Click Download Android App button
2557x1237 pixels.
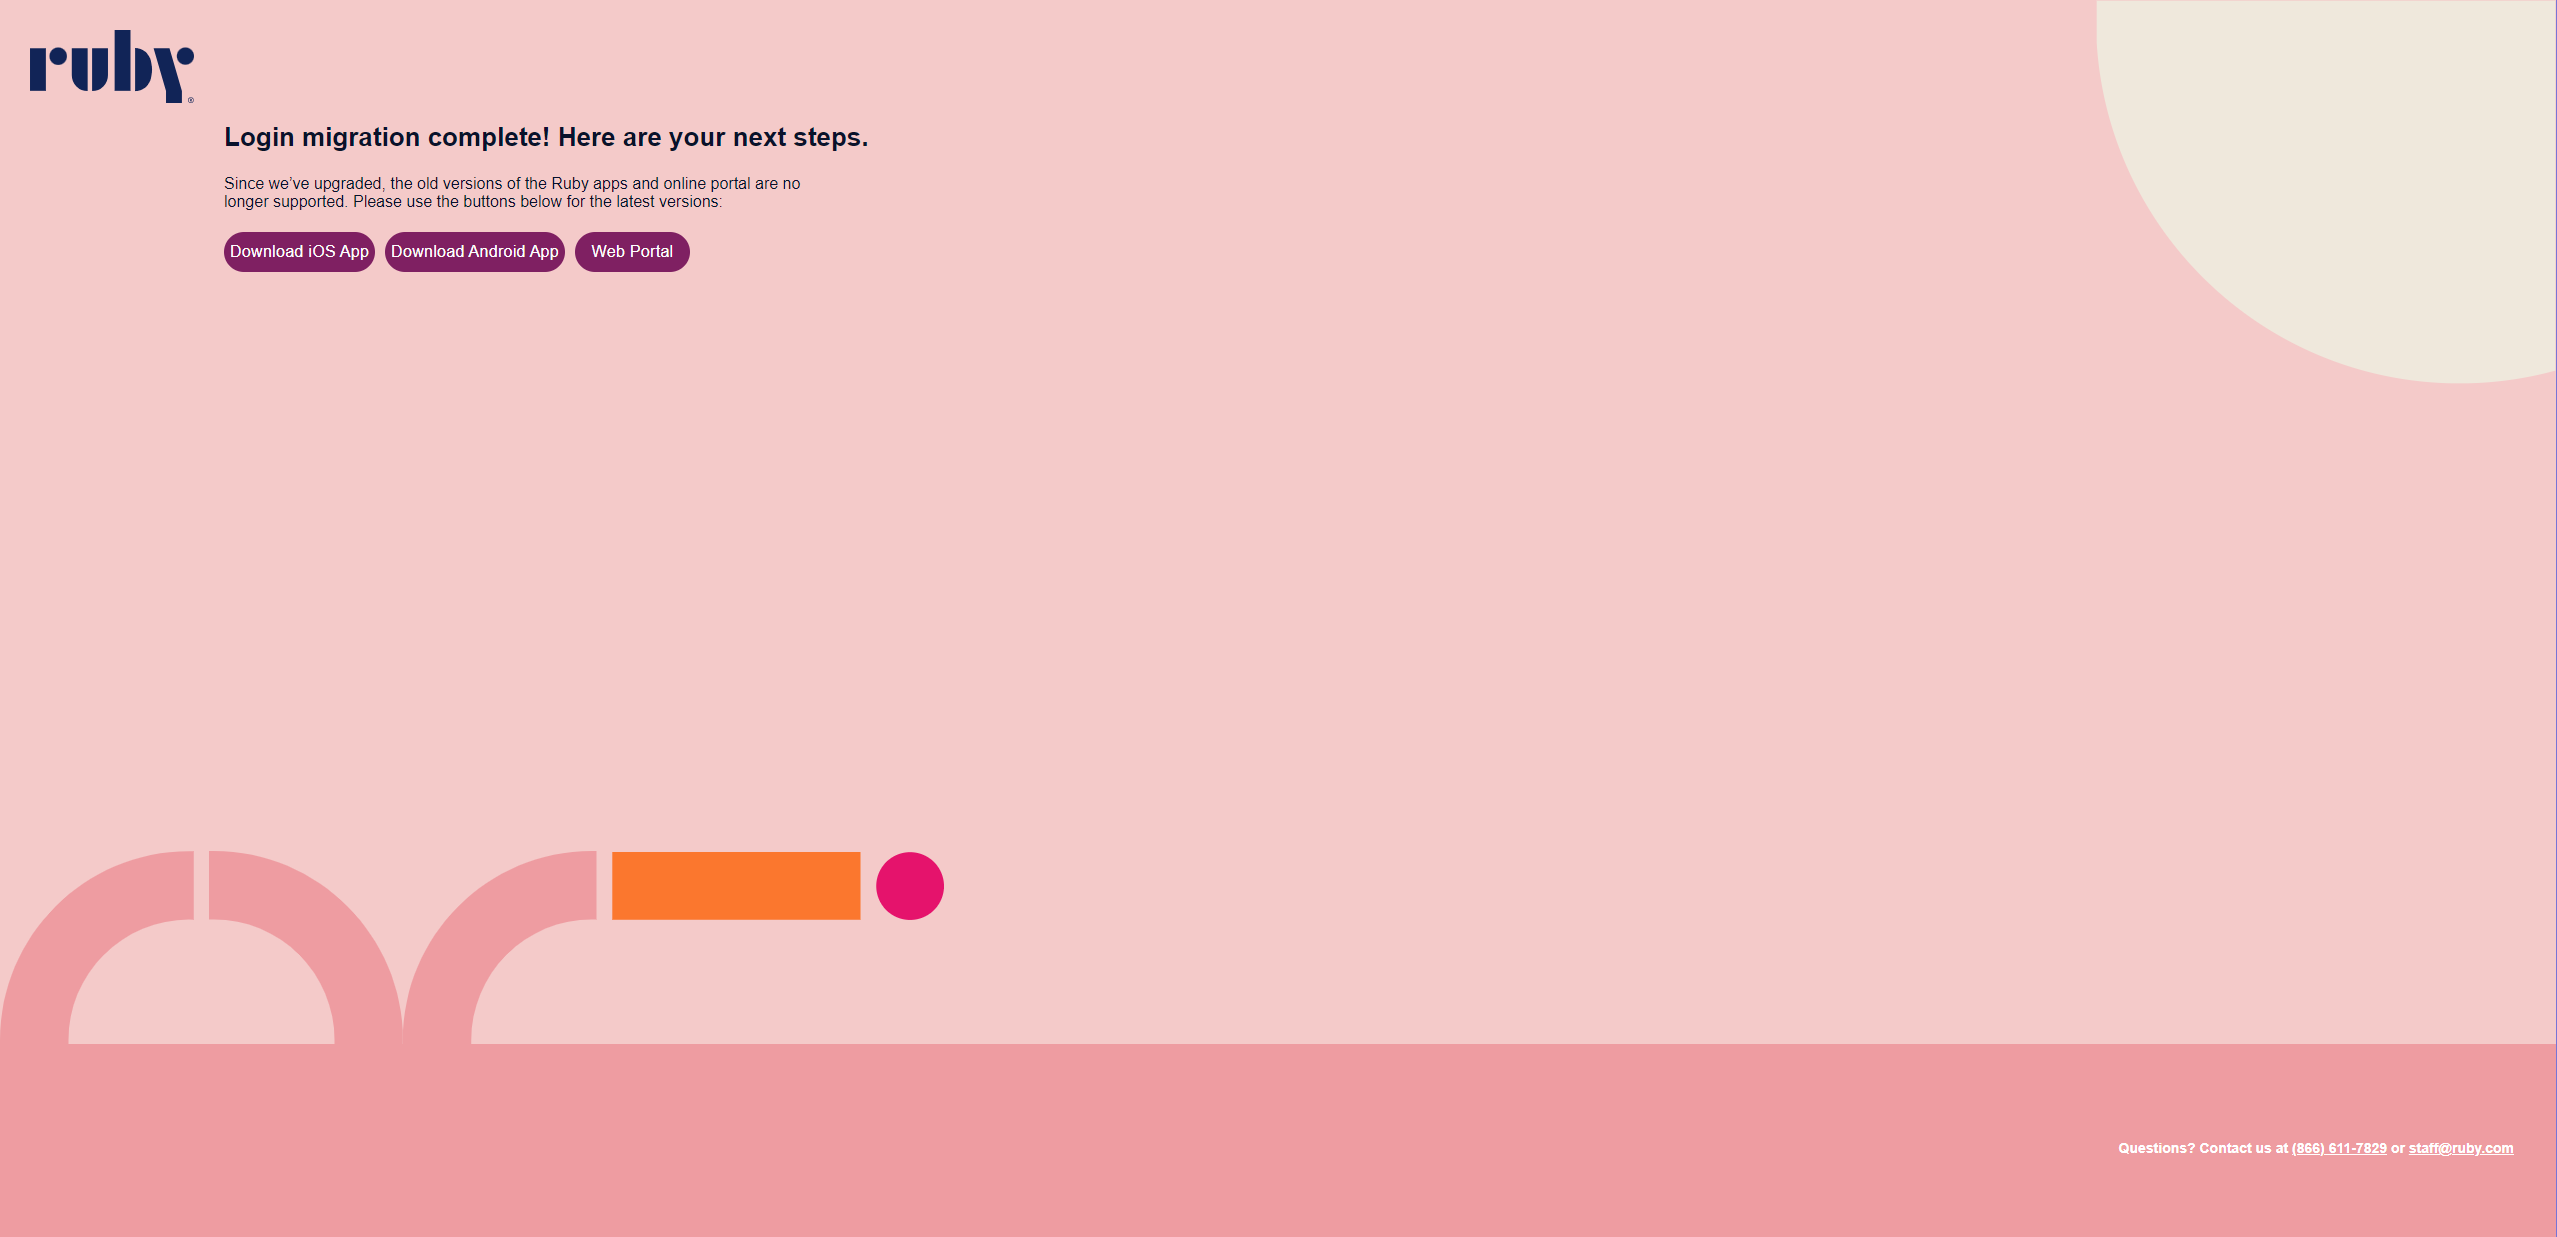473,251
